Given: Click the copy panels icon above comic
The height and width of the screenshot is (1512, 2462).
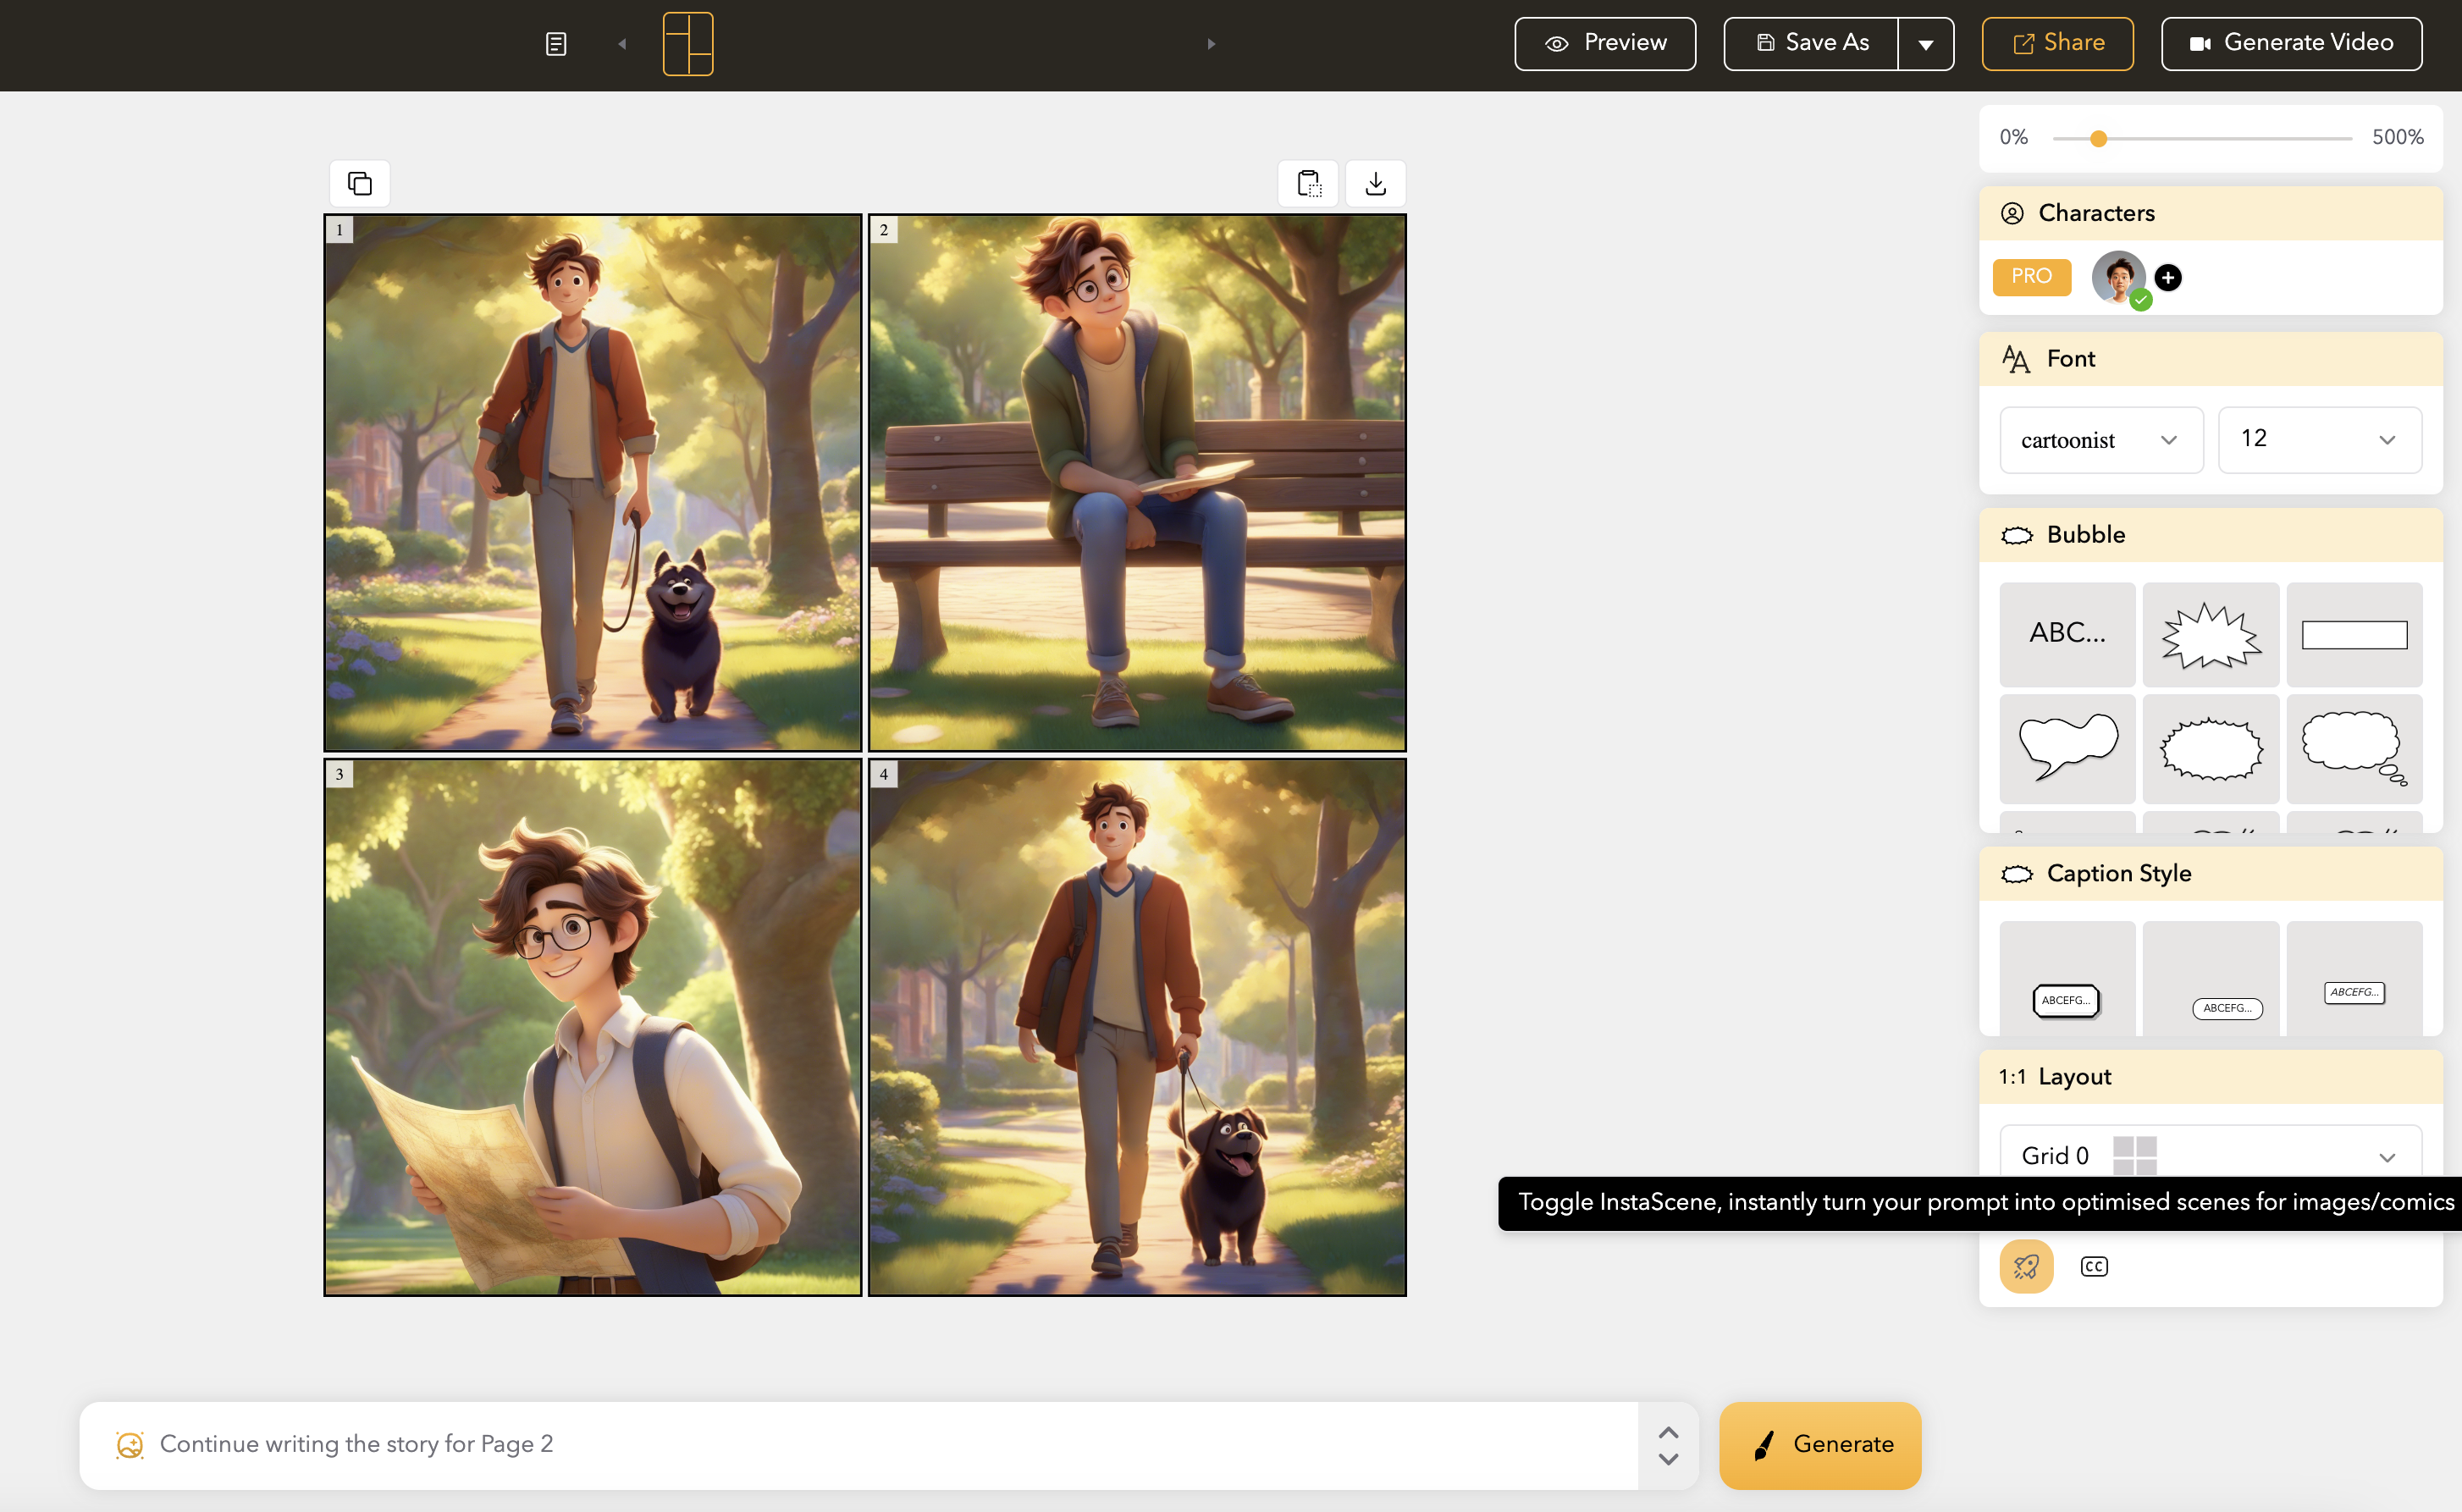Looking at the screenshot, I should click(x=359, y=183).
